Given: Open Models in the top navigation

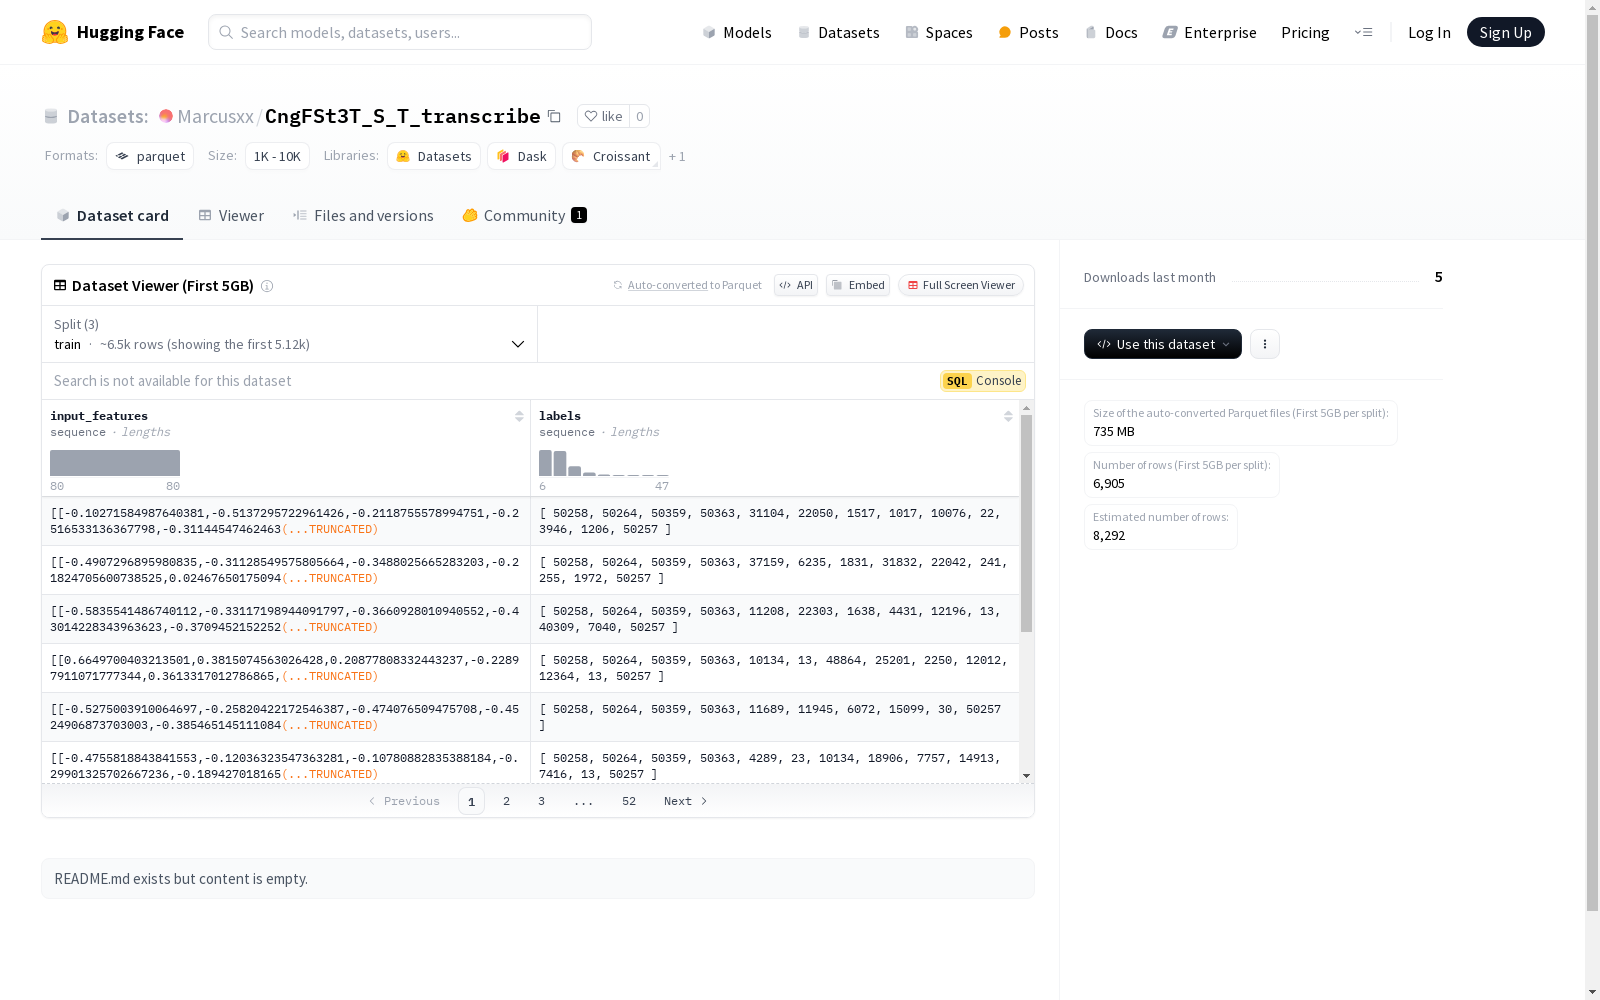Looking at the screenshot, I should click(737, 32).
